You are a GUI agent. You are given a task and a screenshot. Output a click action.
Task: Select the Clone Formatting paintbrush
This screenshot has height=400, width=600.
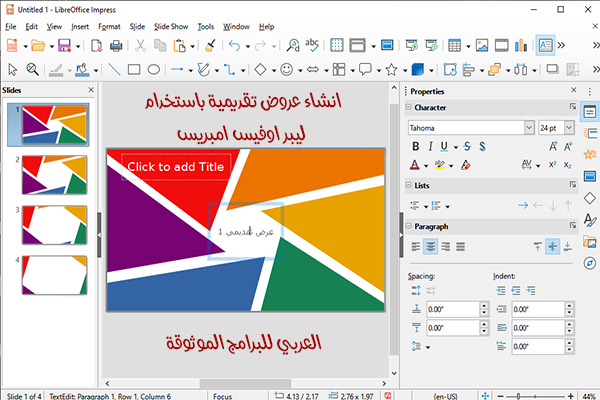point(210,46)
